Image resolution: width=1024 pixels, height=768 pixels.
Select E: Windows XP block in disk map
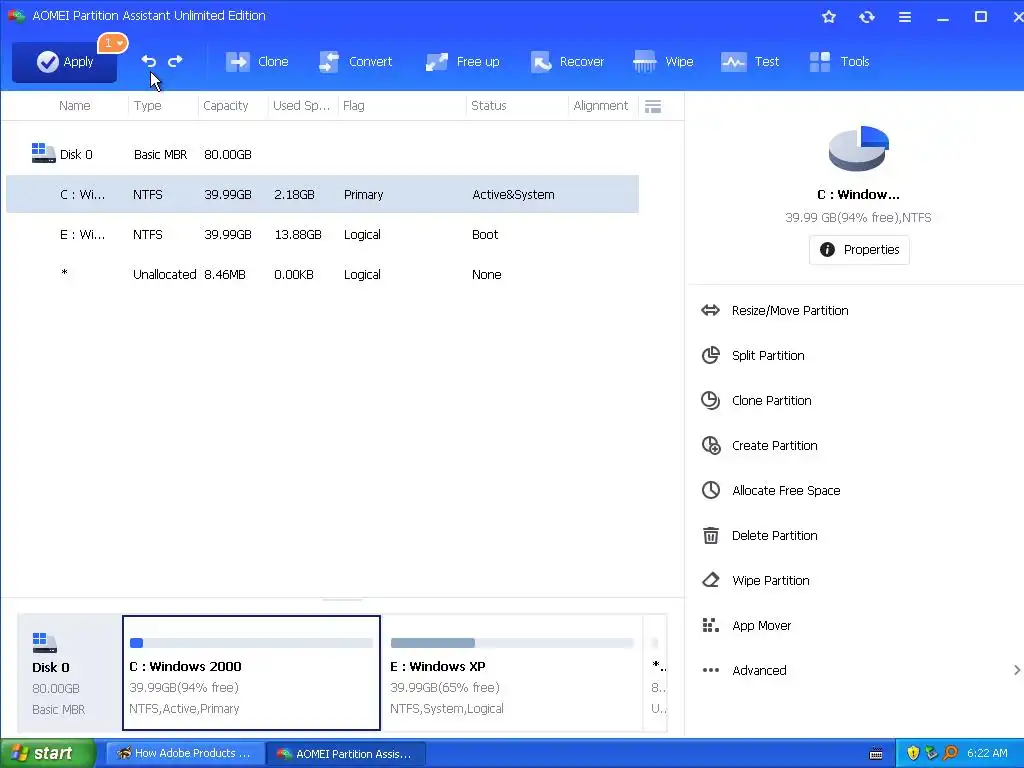coord(512,673)
